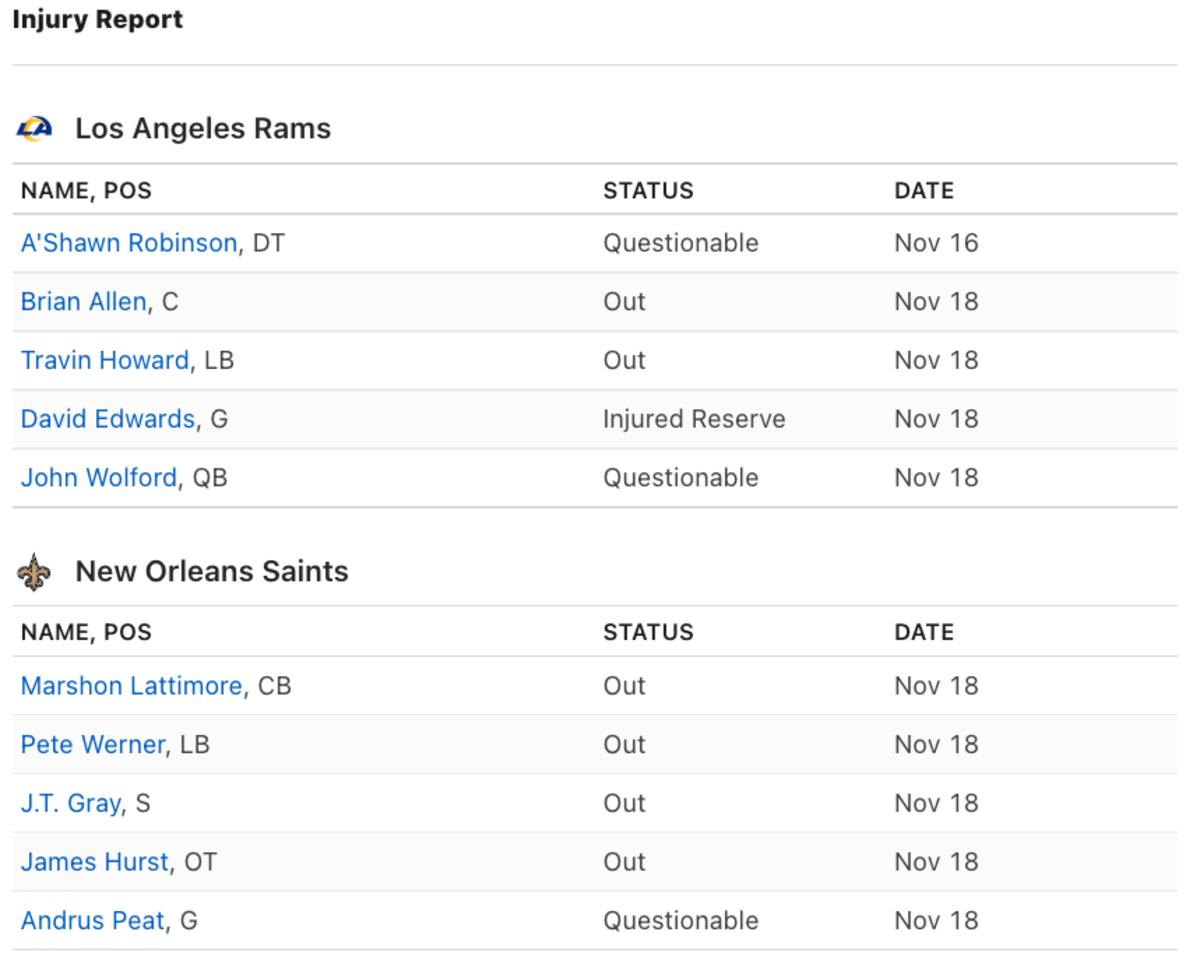Screen dimensions: 1200x960
Task: Select James Hurst player link
Action: pyautogui.click(x=94, y=862)
